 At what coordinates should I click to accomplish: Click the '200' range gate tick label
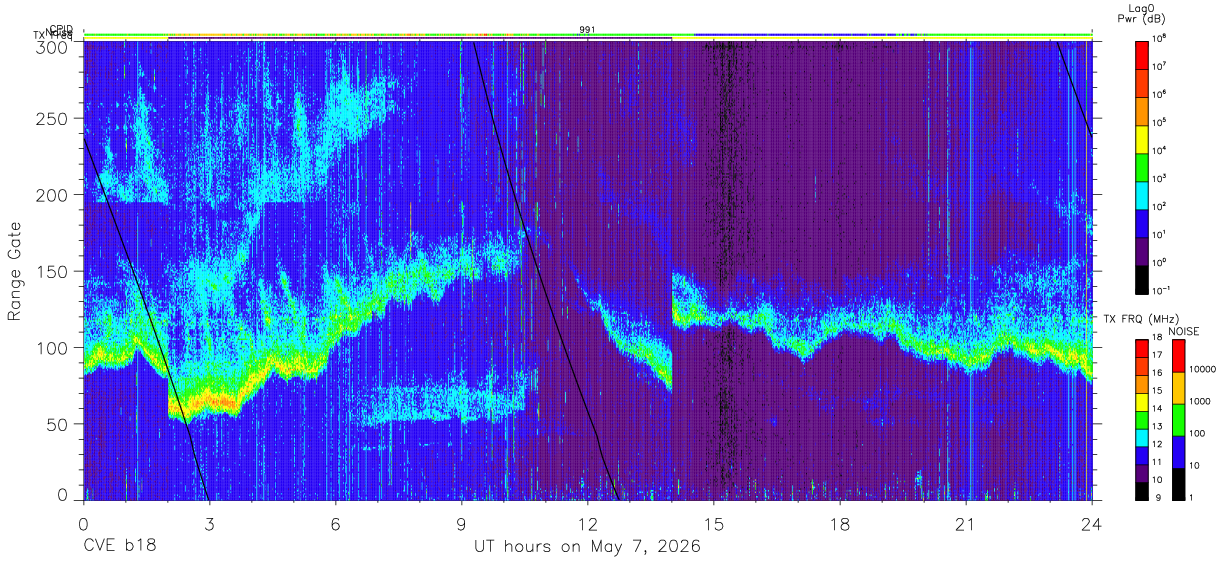53,195
